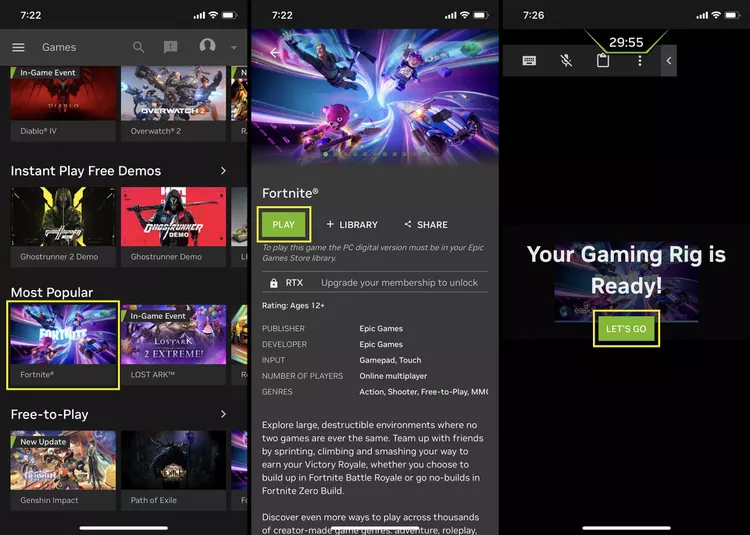750x535 pixels.
Task: Expand the account dropdown arrow
Action: (x=234, y=47)
